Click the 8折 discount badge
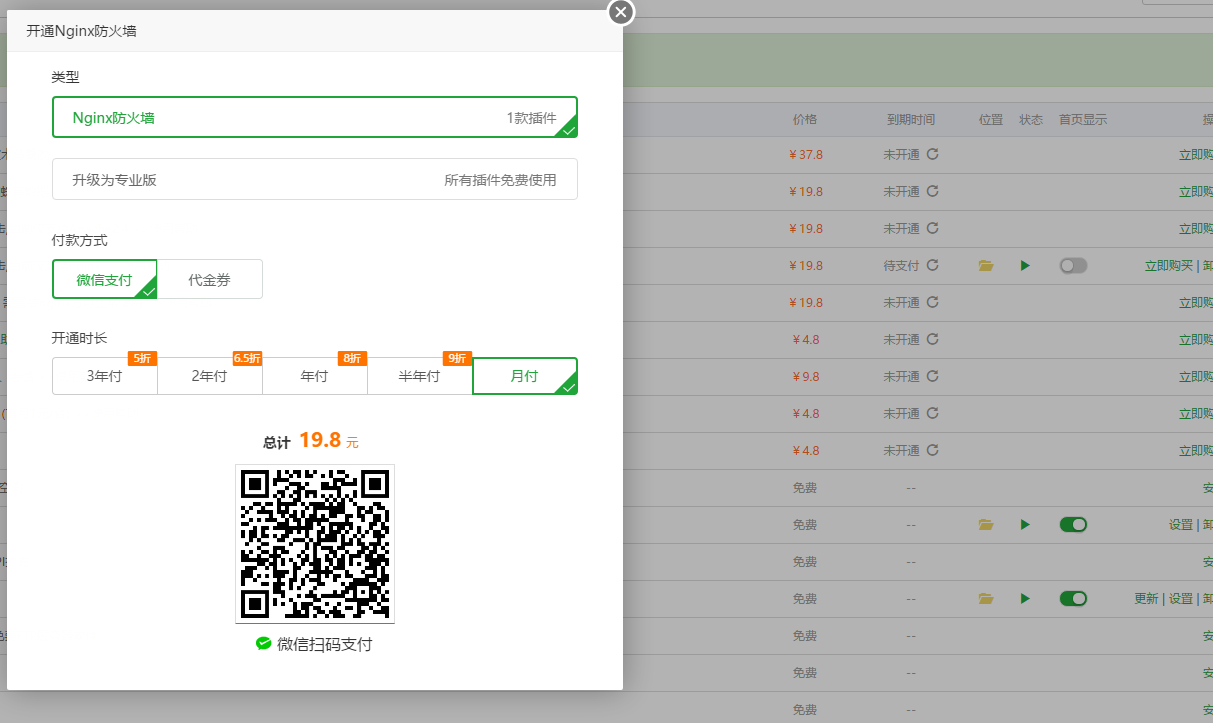 pos(352,358)
